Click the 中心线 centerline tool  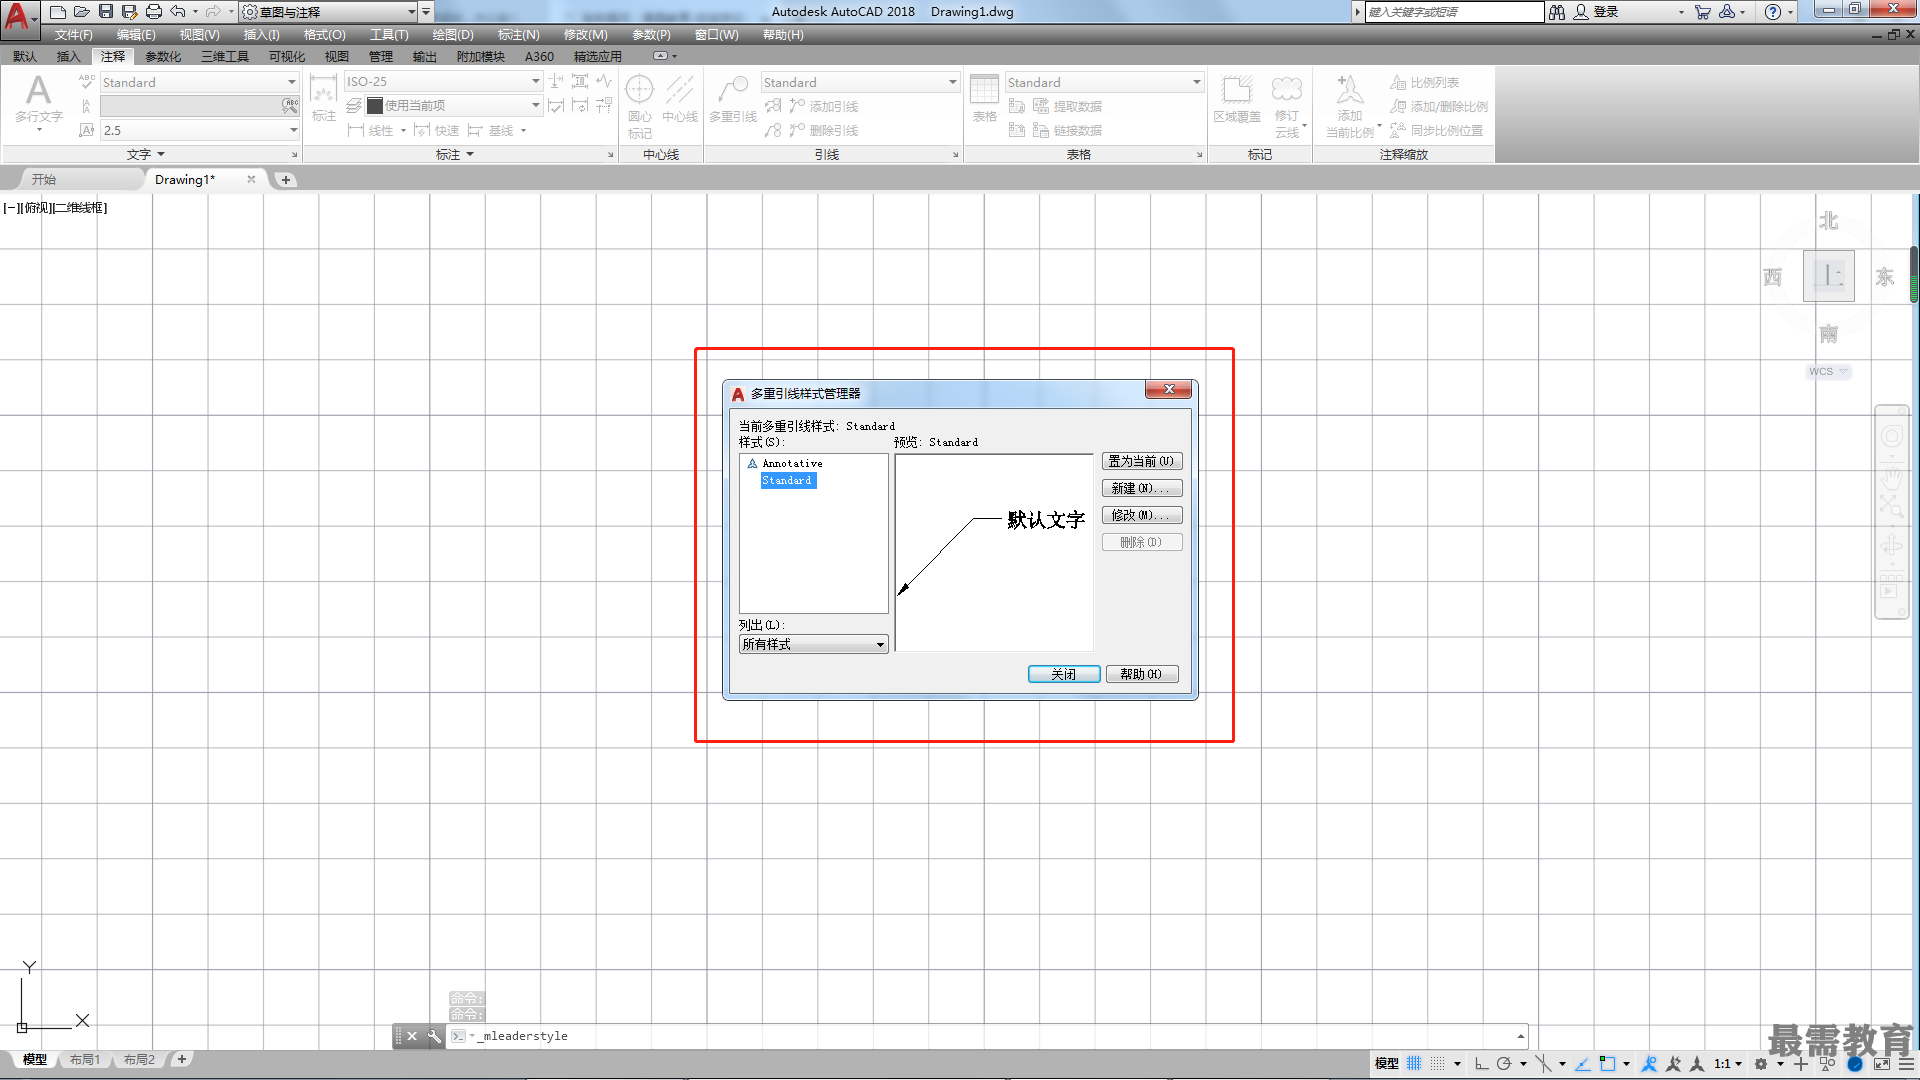(x=680, y=99)
